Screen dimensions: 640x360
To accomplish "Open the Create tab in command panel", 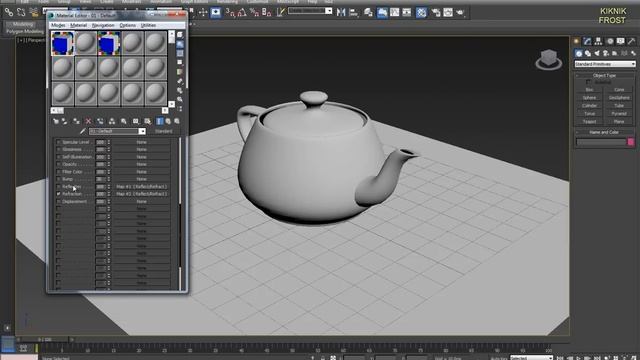I will click(576, 41).
